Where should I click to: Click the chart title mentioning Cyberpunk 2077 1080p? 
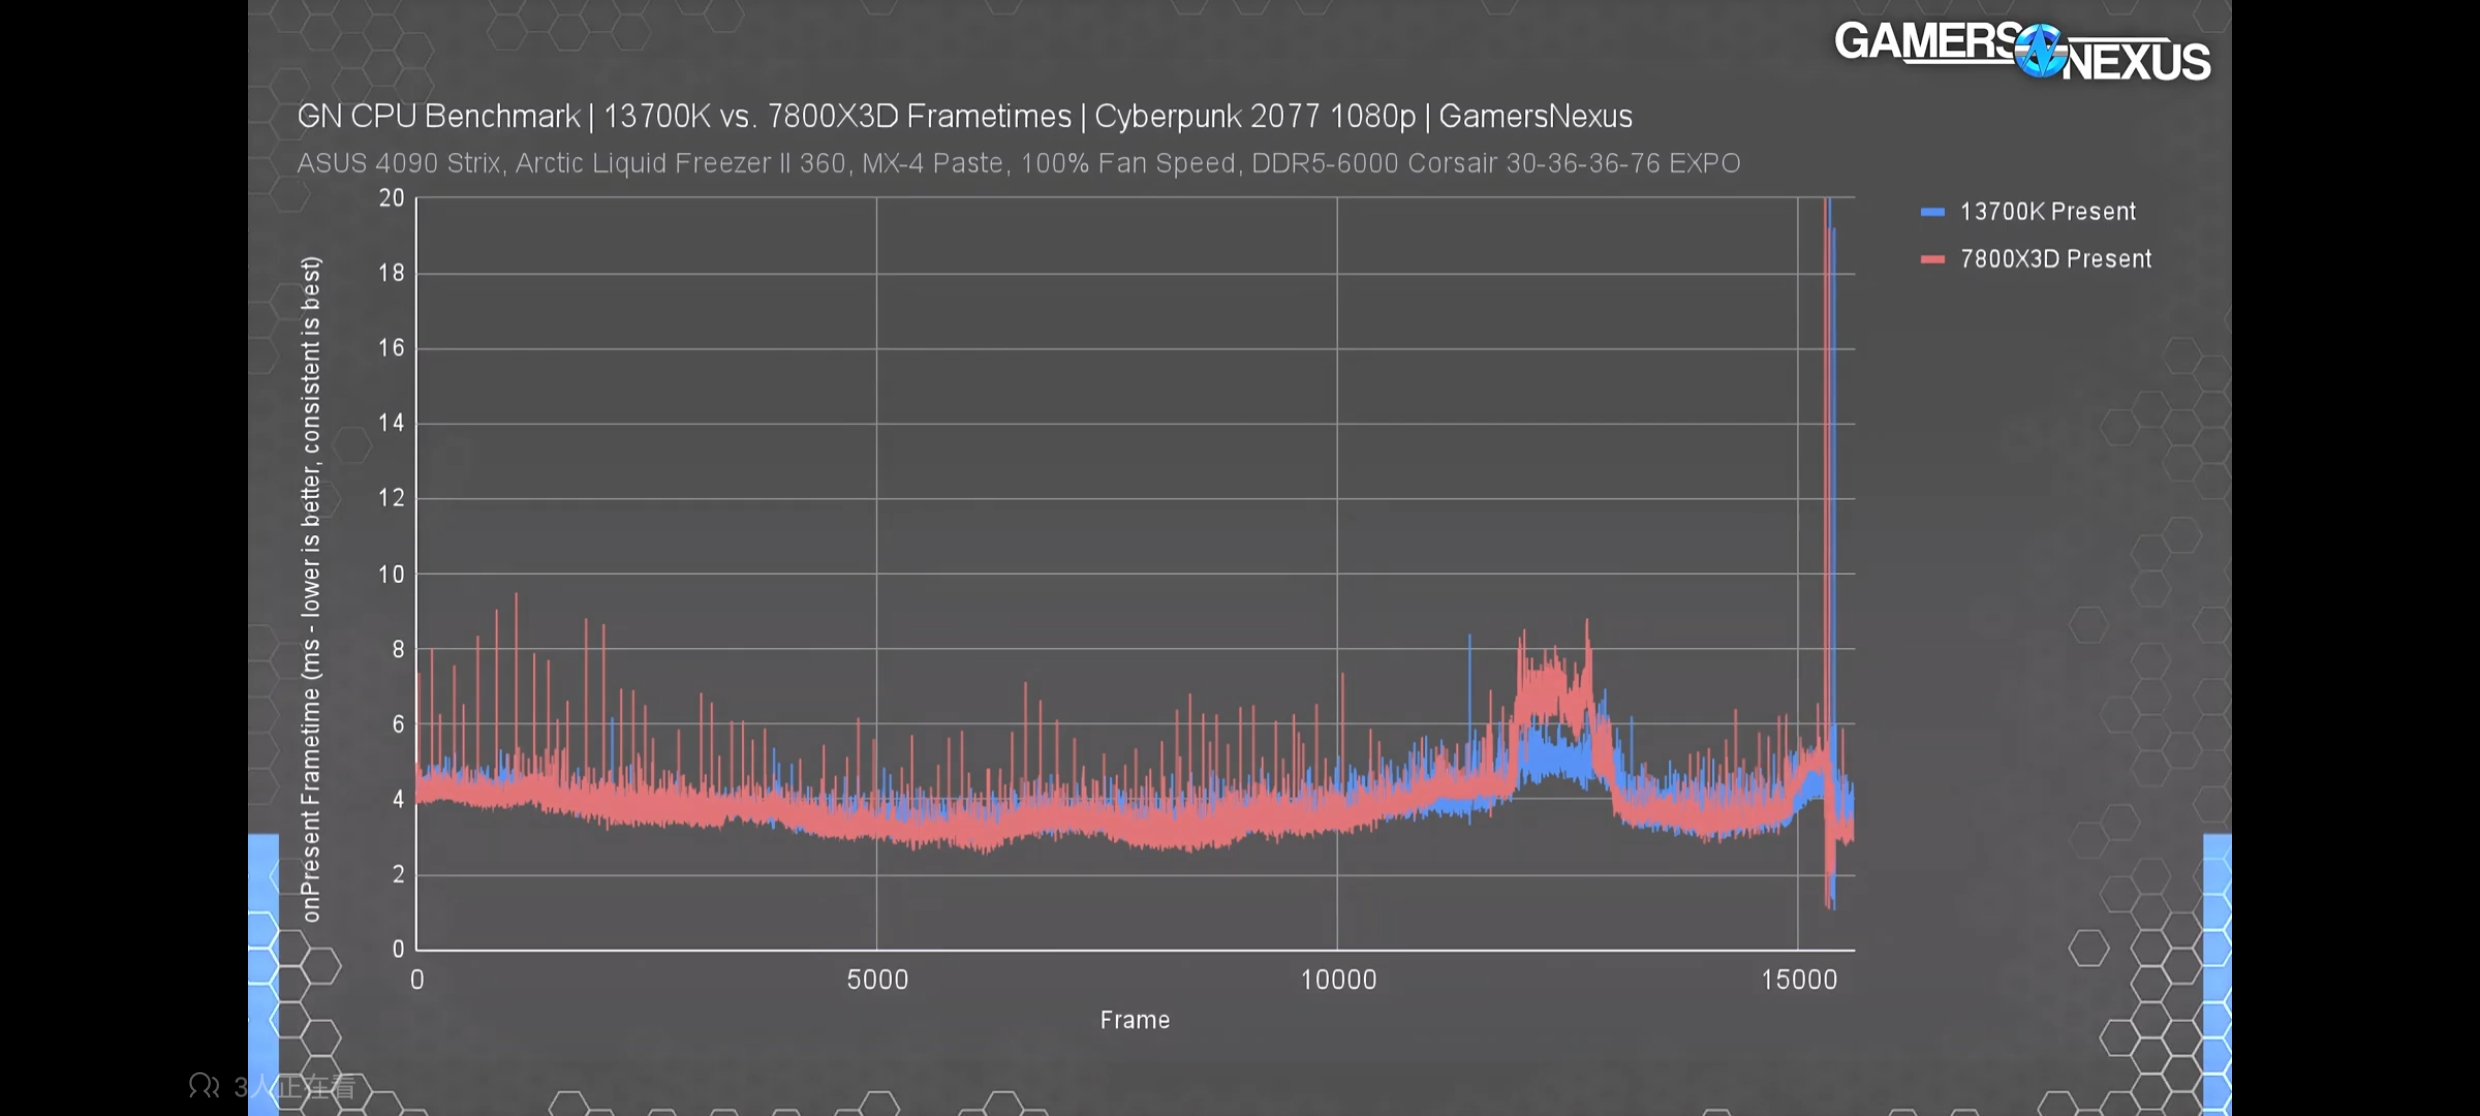click(964, 117)
